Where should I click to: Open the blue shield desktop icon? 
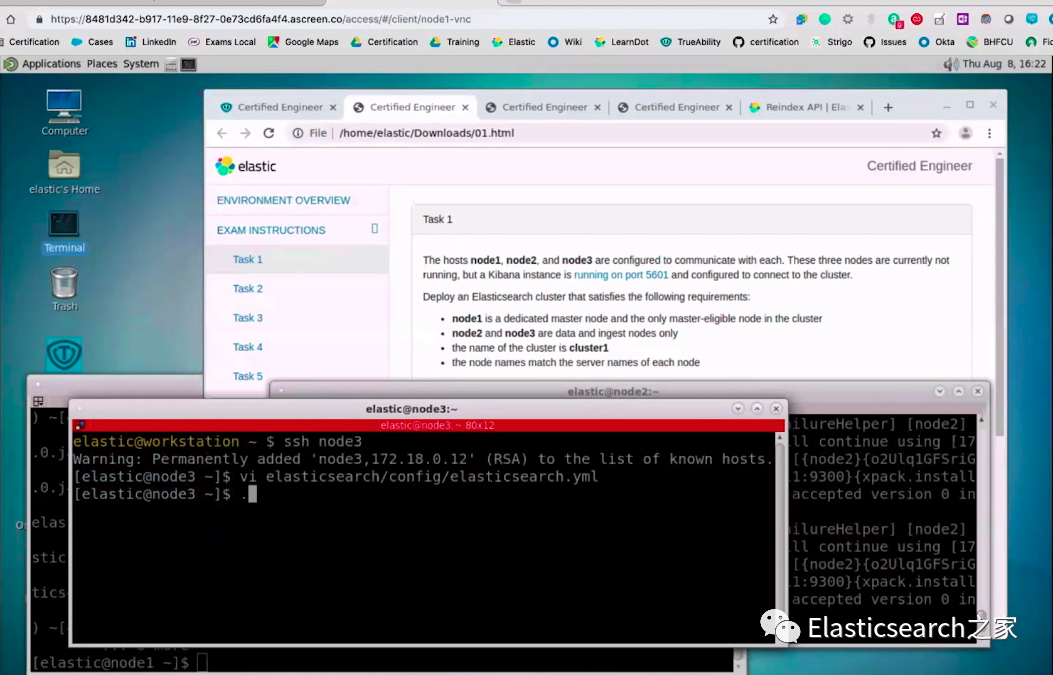[64, 354]
